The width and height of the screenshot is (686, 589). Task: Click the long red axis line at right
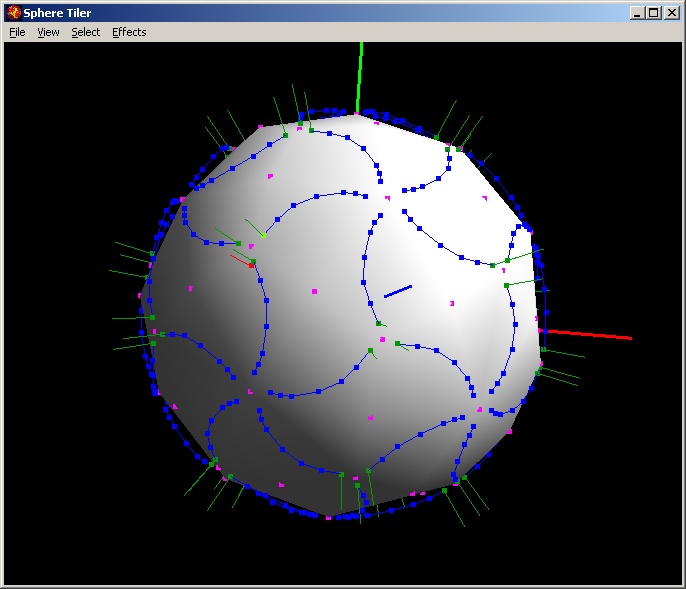pos(590,334)
